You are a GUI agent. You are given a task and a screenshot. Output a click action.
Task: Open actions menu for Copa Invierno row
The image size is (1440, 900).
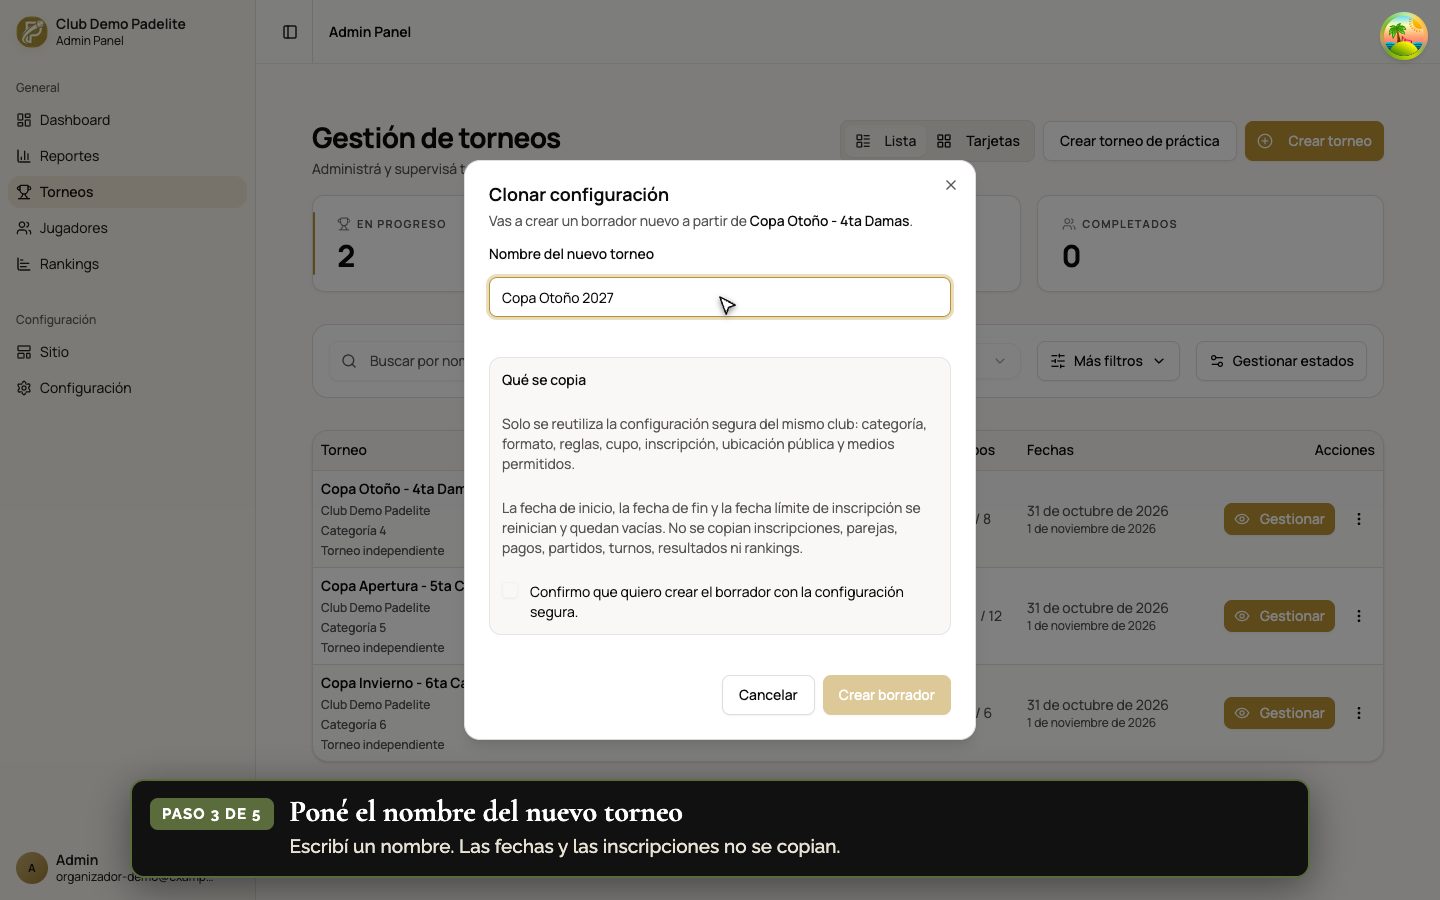(1359, 713)
